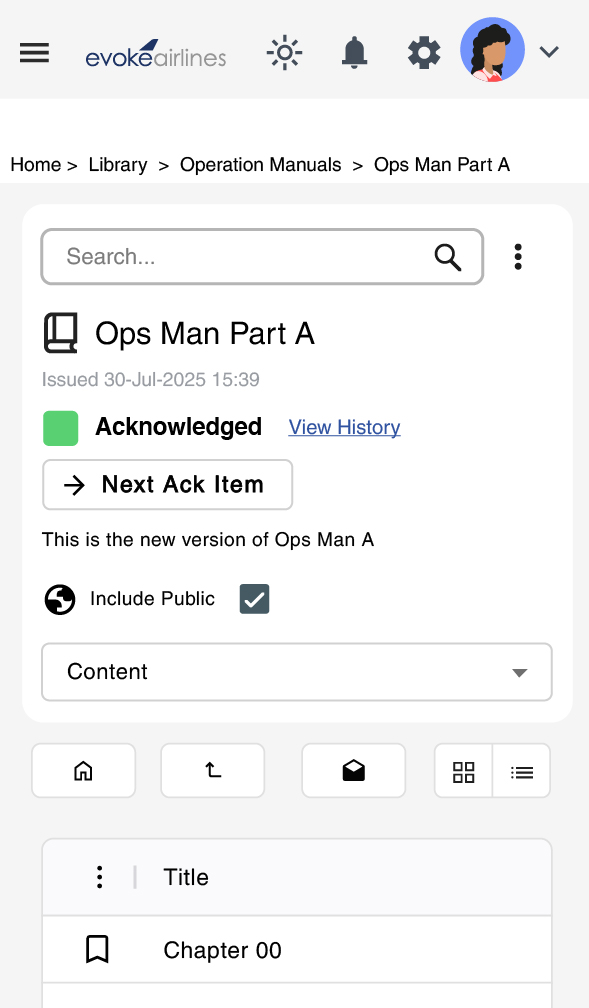Click the green Acknowledged status square
This screenshot has width=589, height=1008.
[x=60, y=428]
